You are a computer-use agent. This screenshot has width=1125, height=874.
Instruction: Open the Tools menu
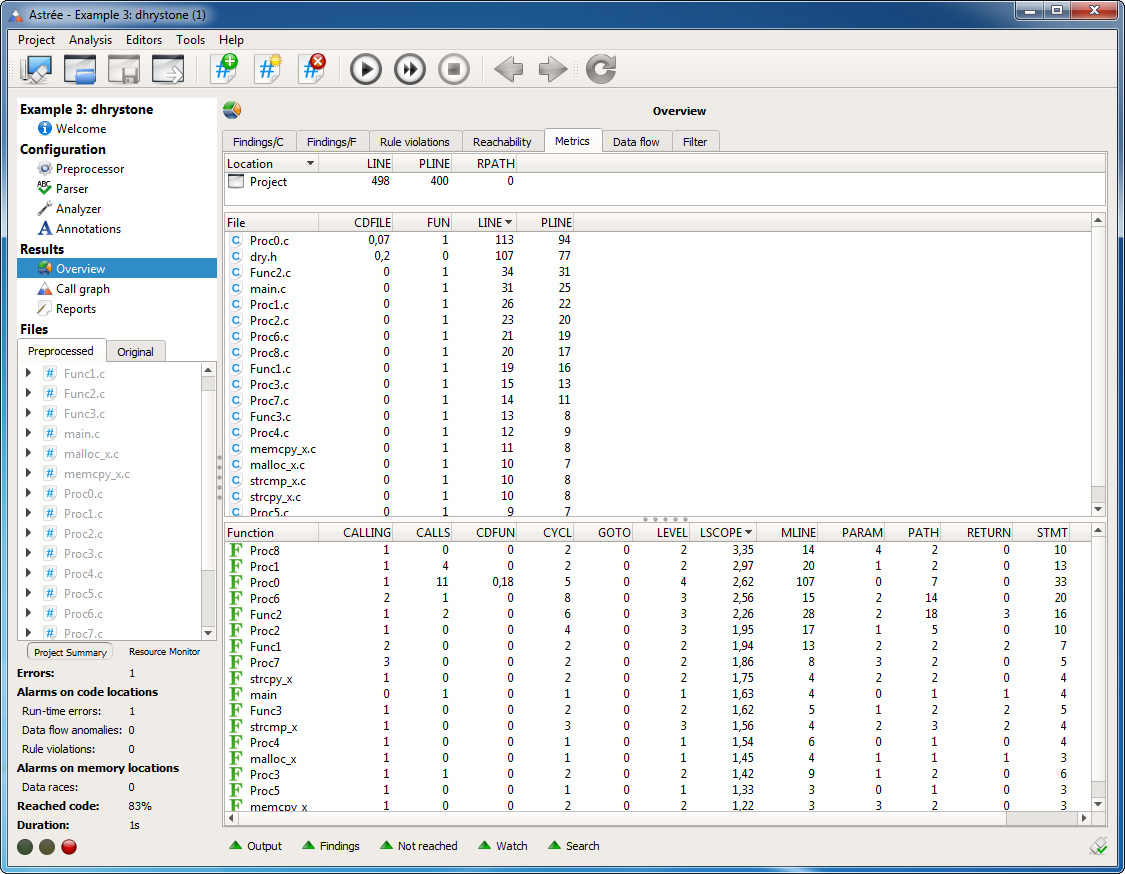pos(190,40)
